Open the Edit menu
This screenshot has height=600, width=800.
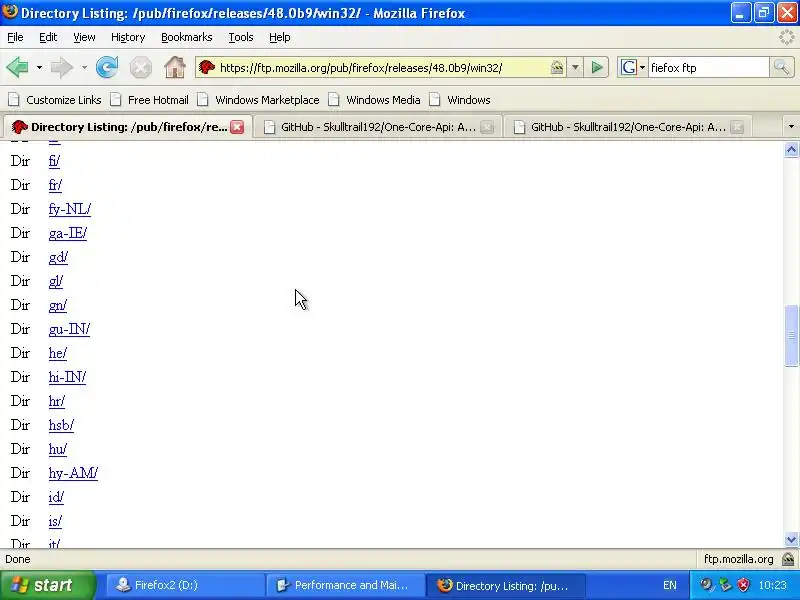48,37
